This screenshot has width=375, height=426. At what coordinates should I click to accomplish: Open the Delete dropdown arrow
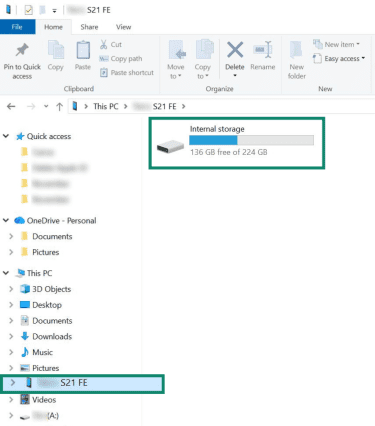pyautogui.click(x=235, y=76)
